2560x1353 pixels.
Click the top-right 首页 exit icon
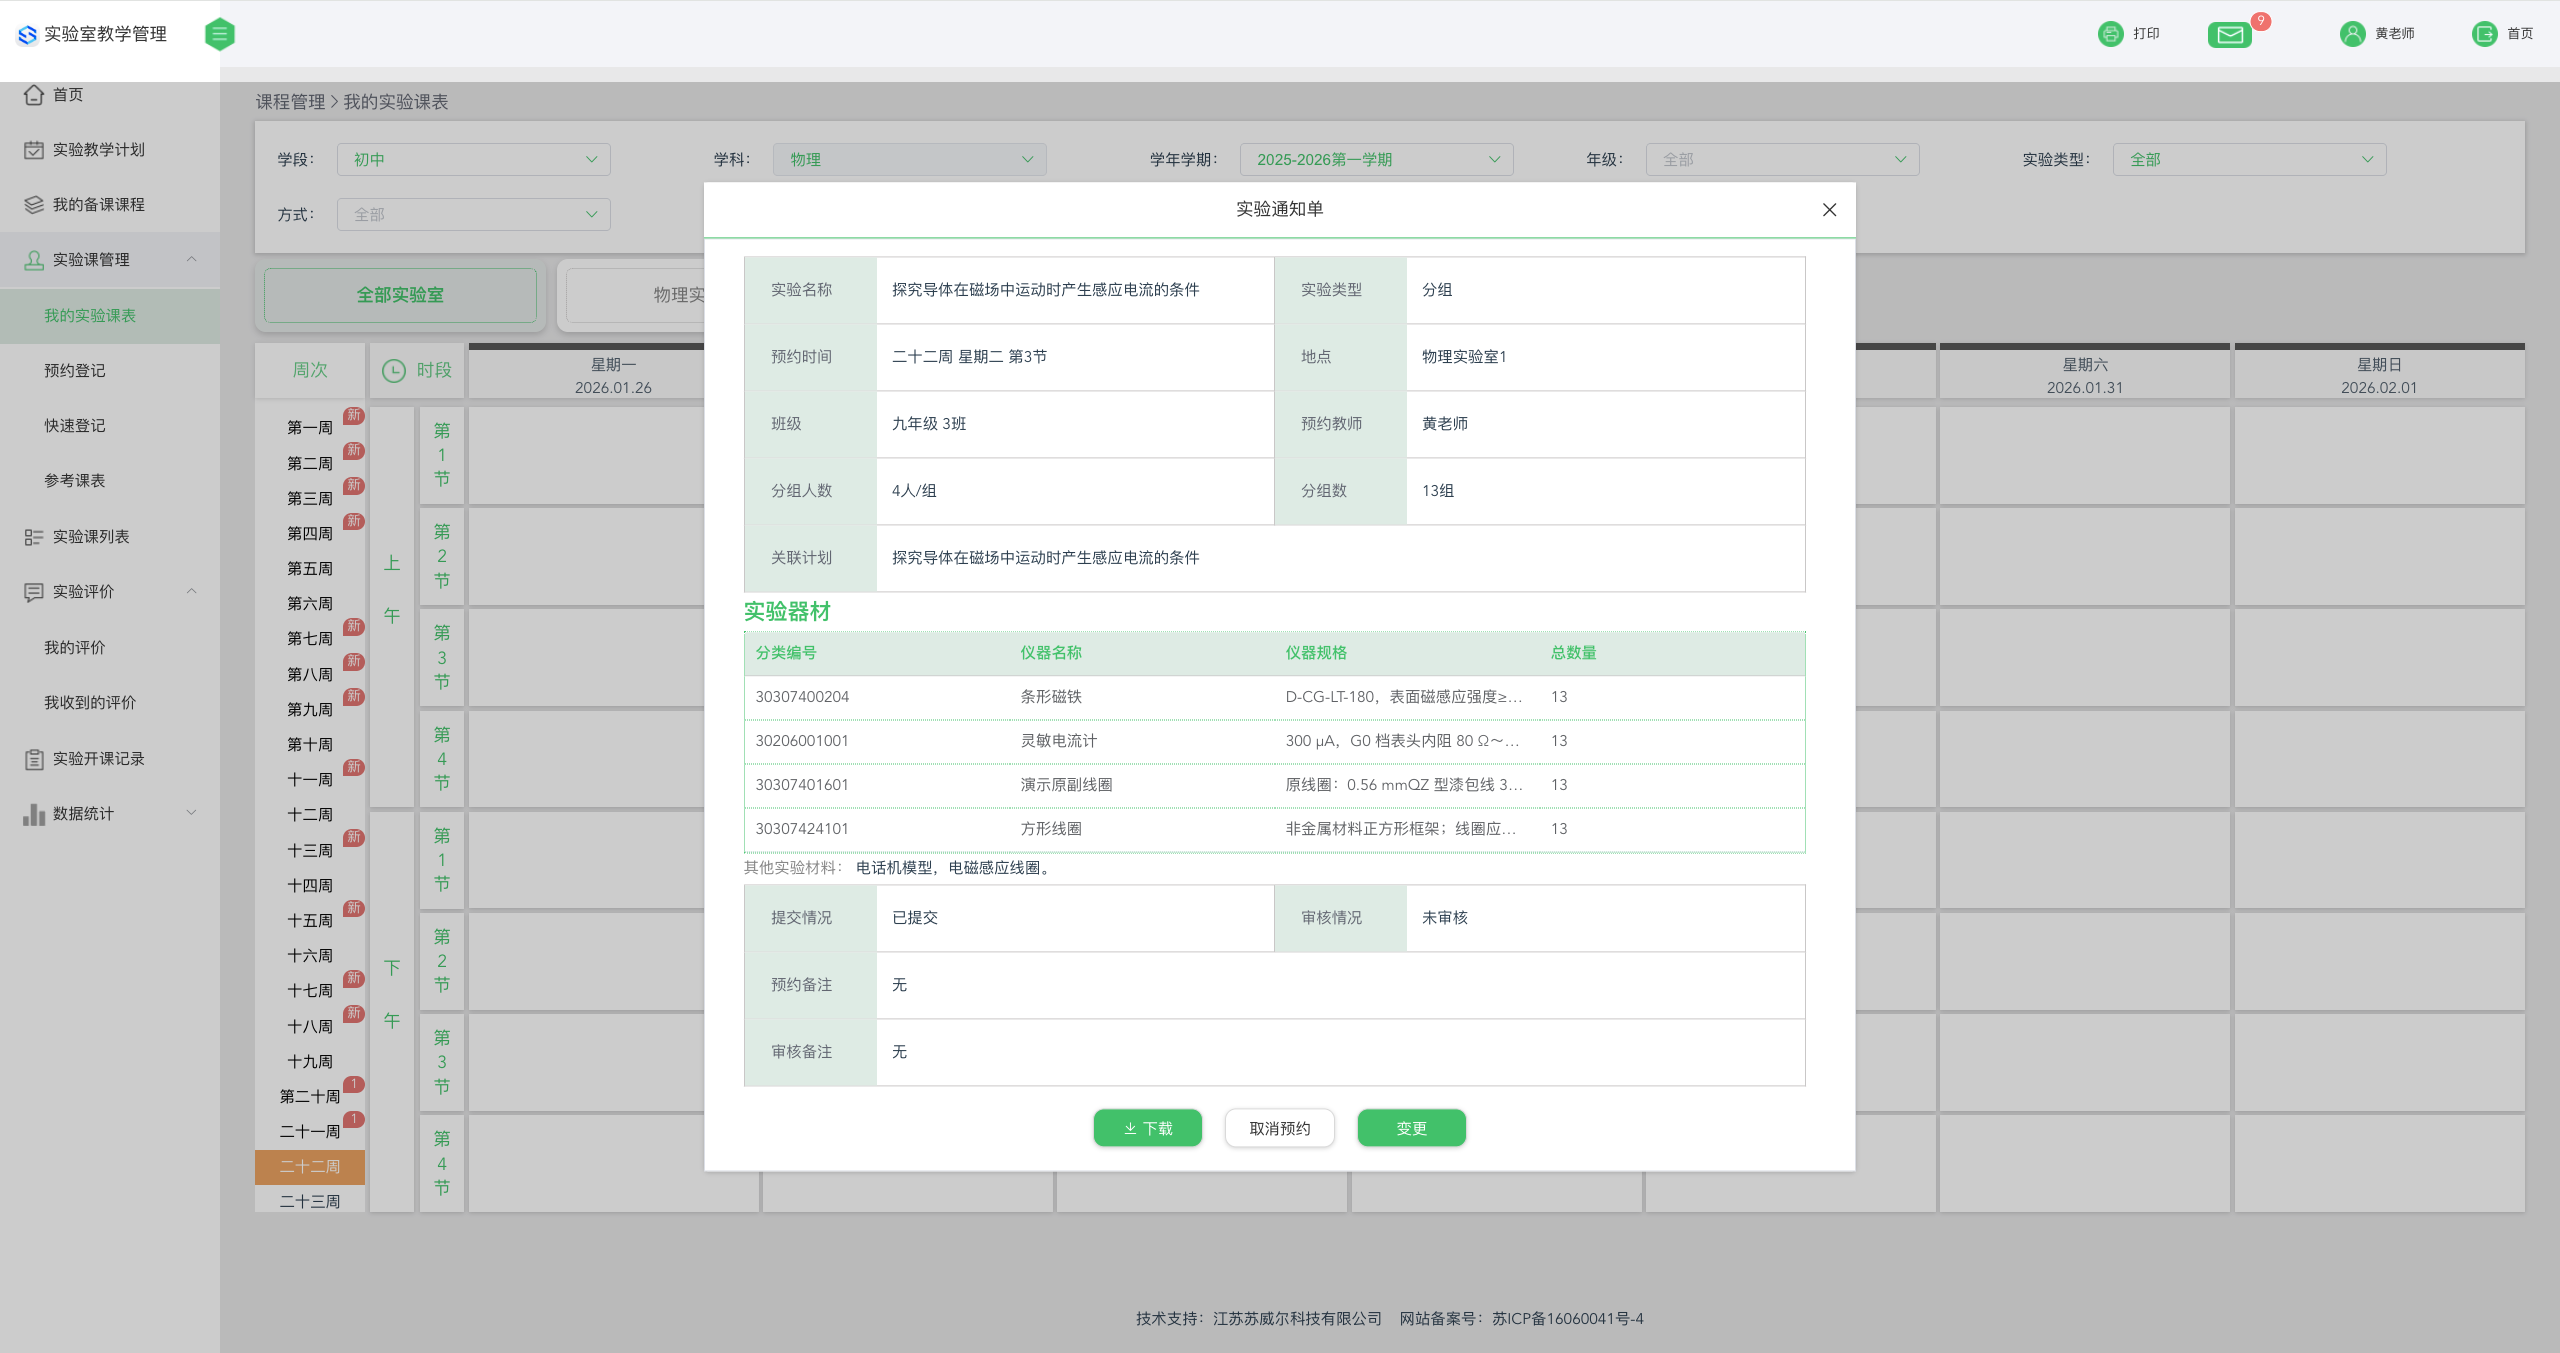pos(2484,34)
